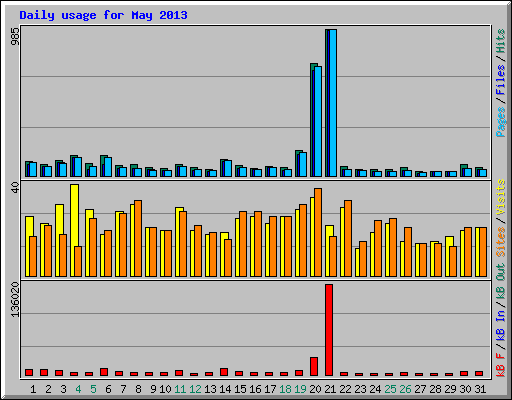Click the Sites legend label

(501, 242)
